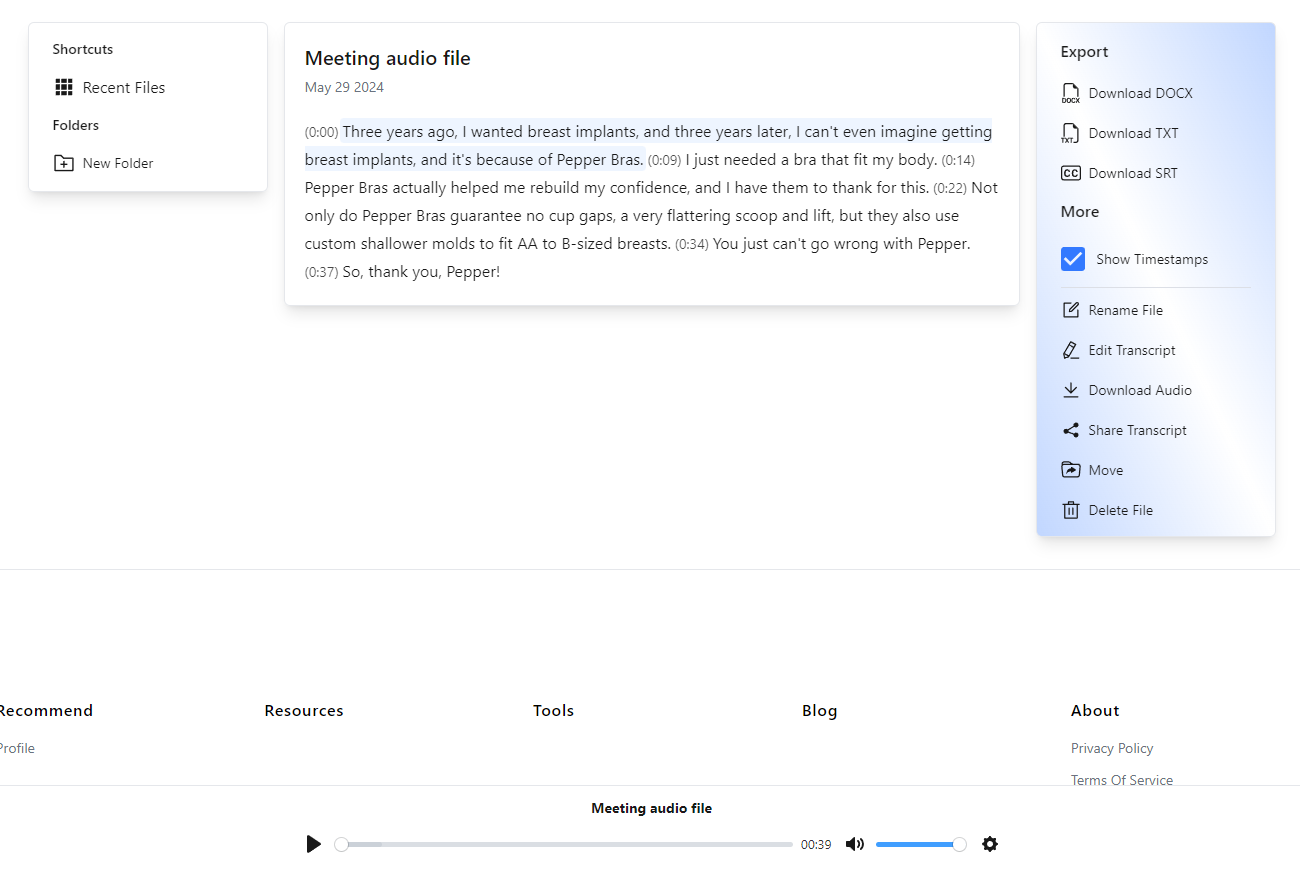Click the Download Audio arrow icon
1300x869 pixels.
tap(1071, 390)
